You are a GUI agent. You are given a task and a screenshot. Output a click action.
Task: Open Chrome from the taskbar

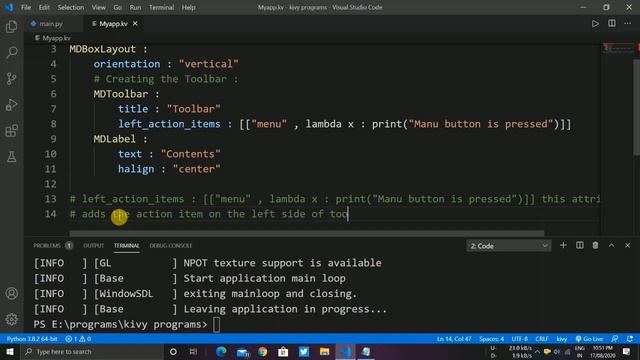[262, 351]
